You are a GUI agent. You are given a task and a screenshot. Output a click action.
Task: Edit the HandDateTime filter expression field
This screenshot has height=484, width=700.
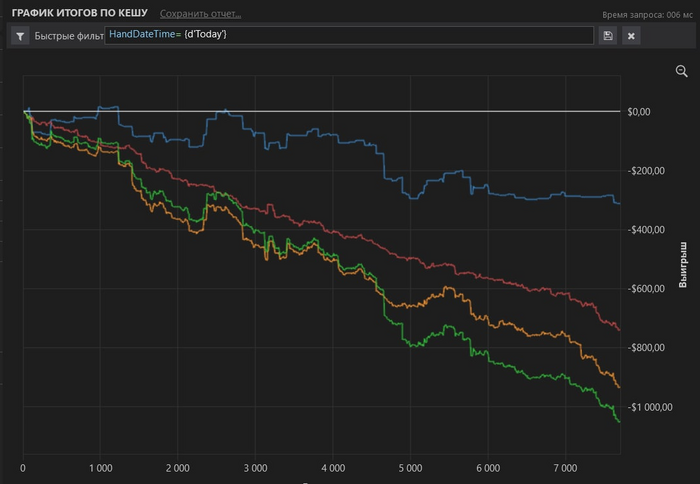coord(349,35)
